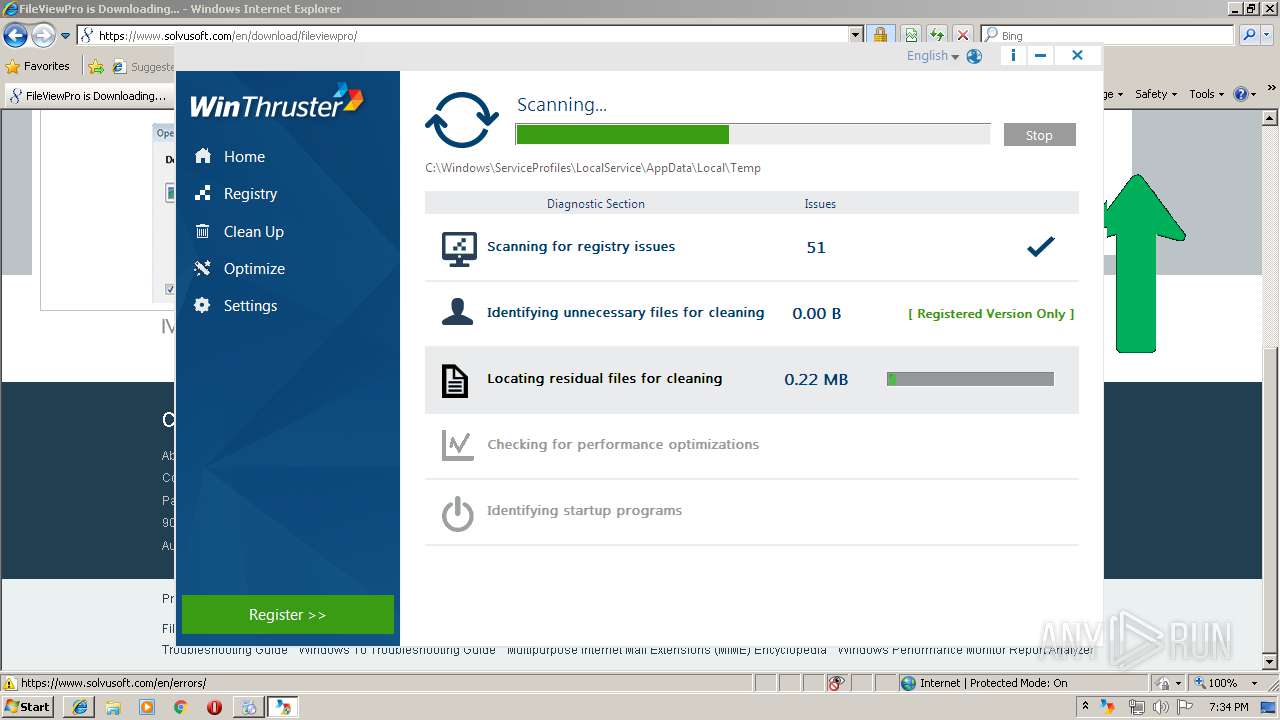Expand the address bar autocomplete dropdown
Screen dimensions: 1280x720
pyautogui.click(x=855, y=35)
